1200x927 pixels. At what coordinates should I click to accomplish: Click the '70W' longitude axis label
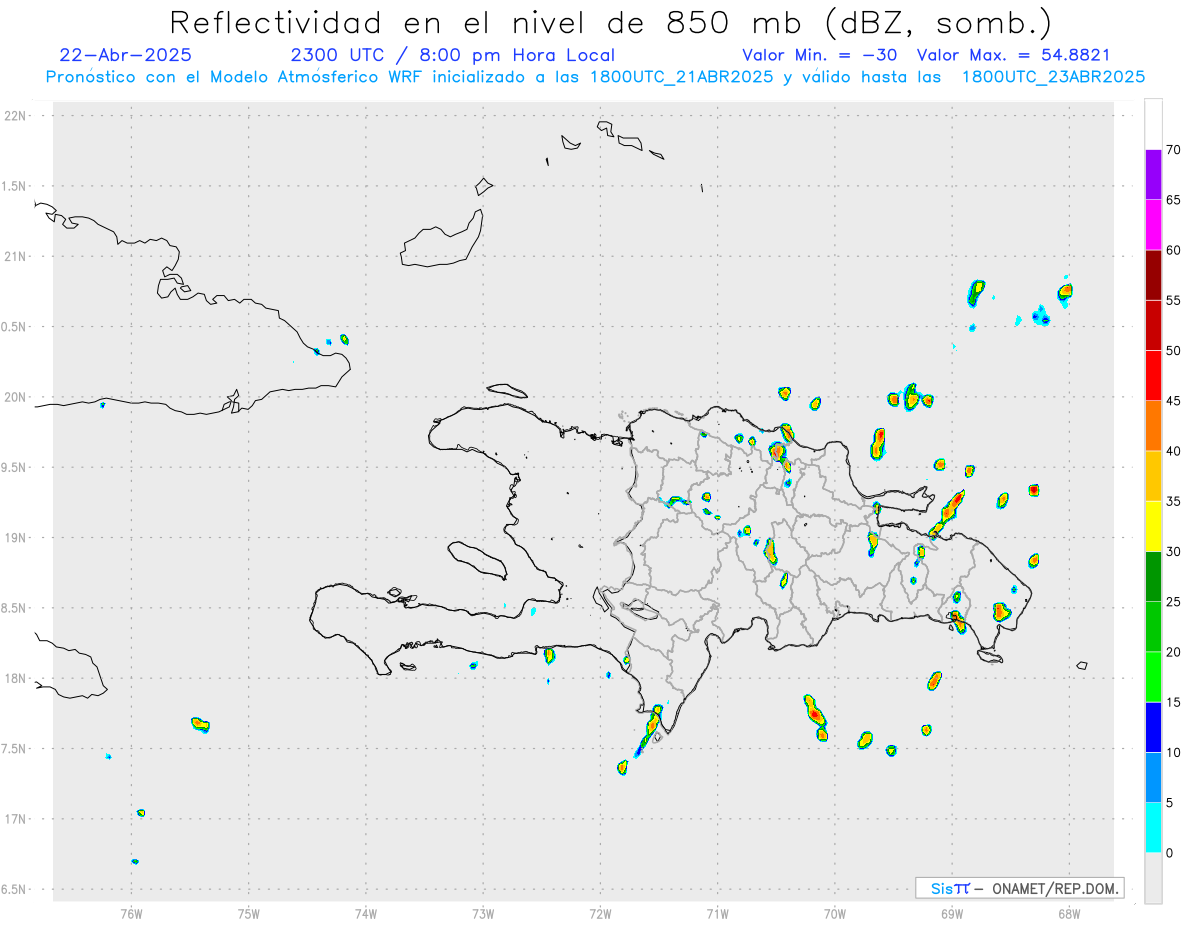tap(835, 912)
